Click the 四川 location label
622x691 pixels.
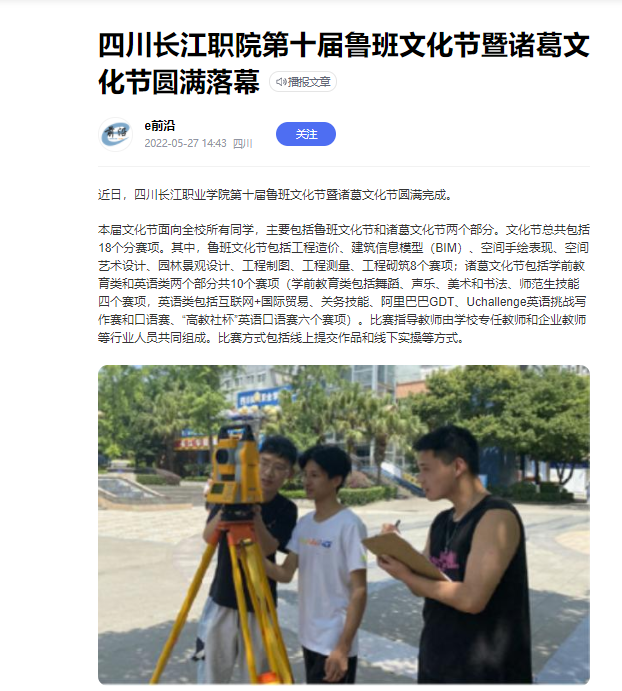pos(242,143)
